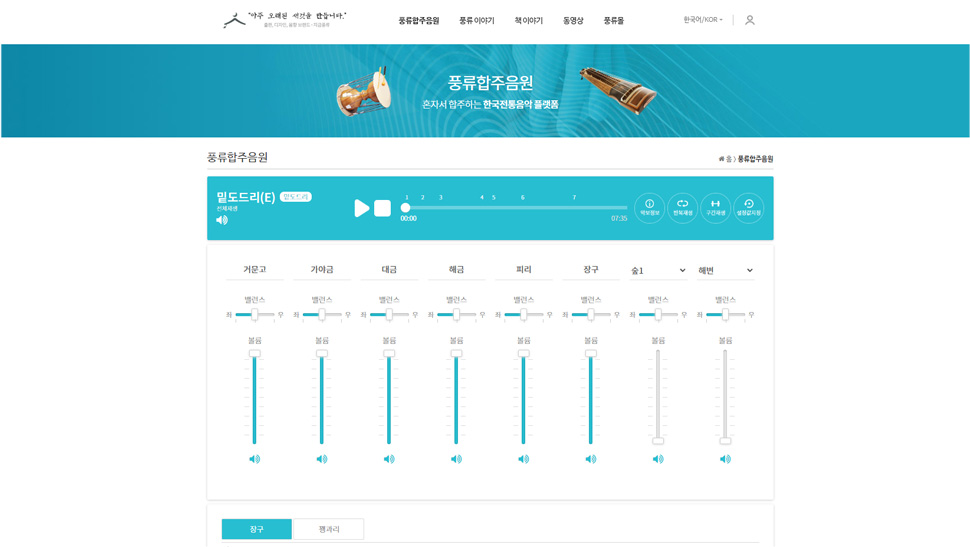Image resolution: width=970 pixels, height=547 pixels.
Task: Click the 가야금 balance slider handle
Action: 322,315
